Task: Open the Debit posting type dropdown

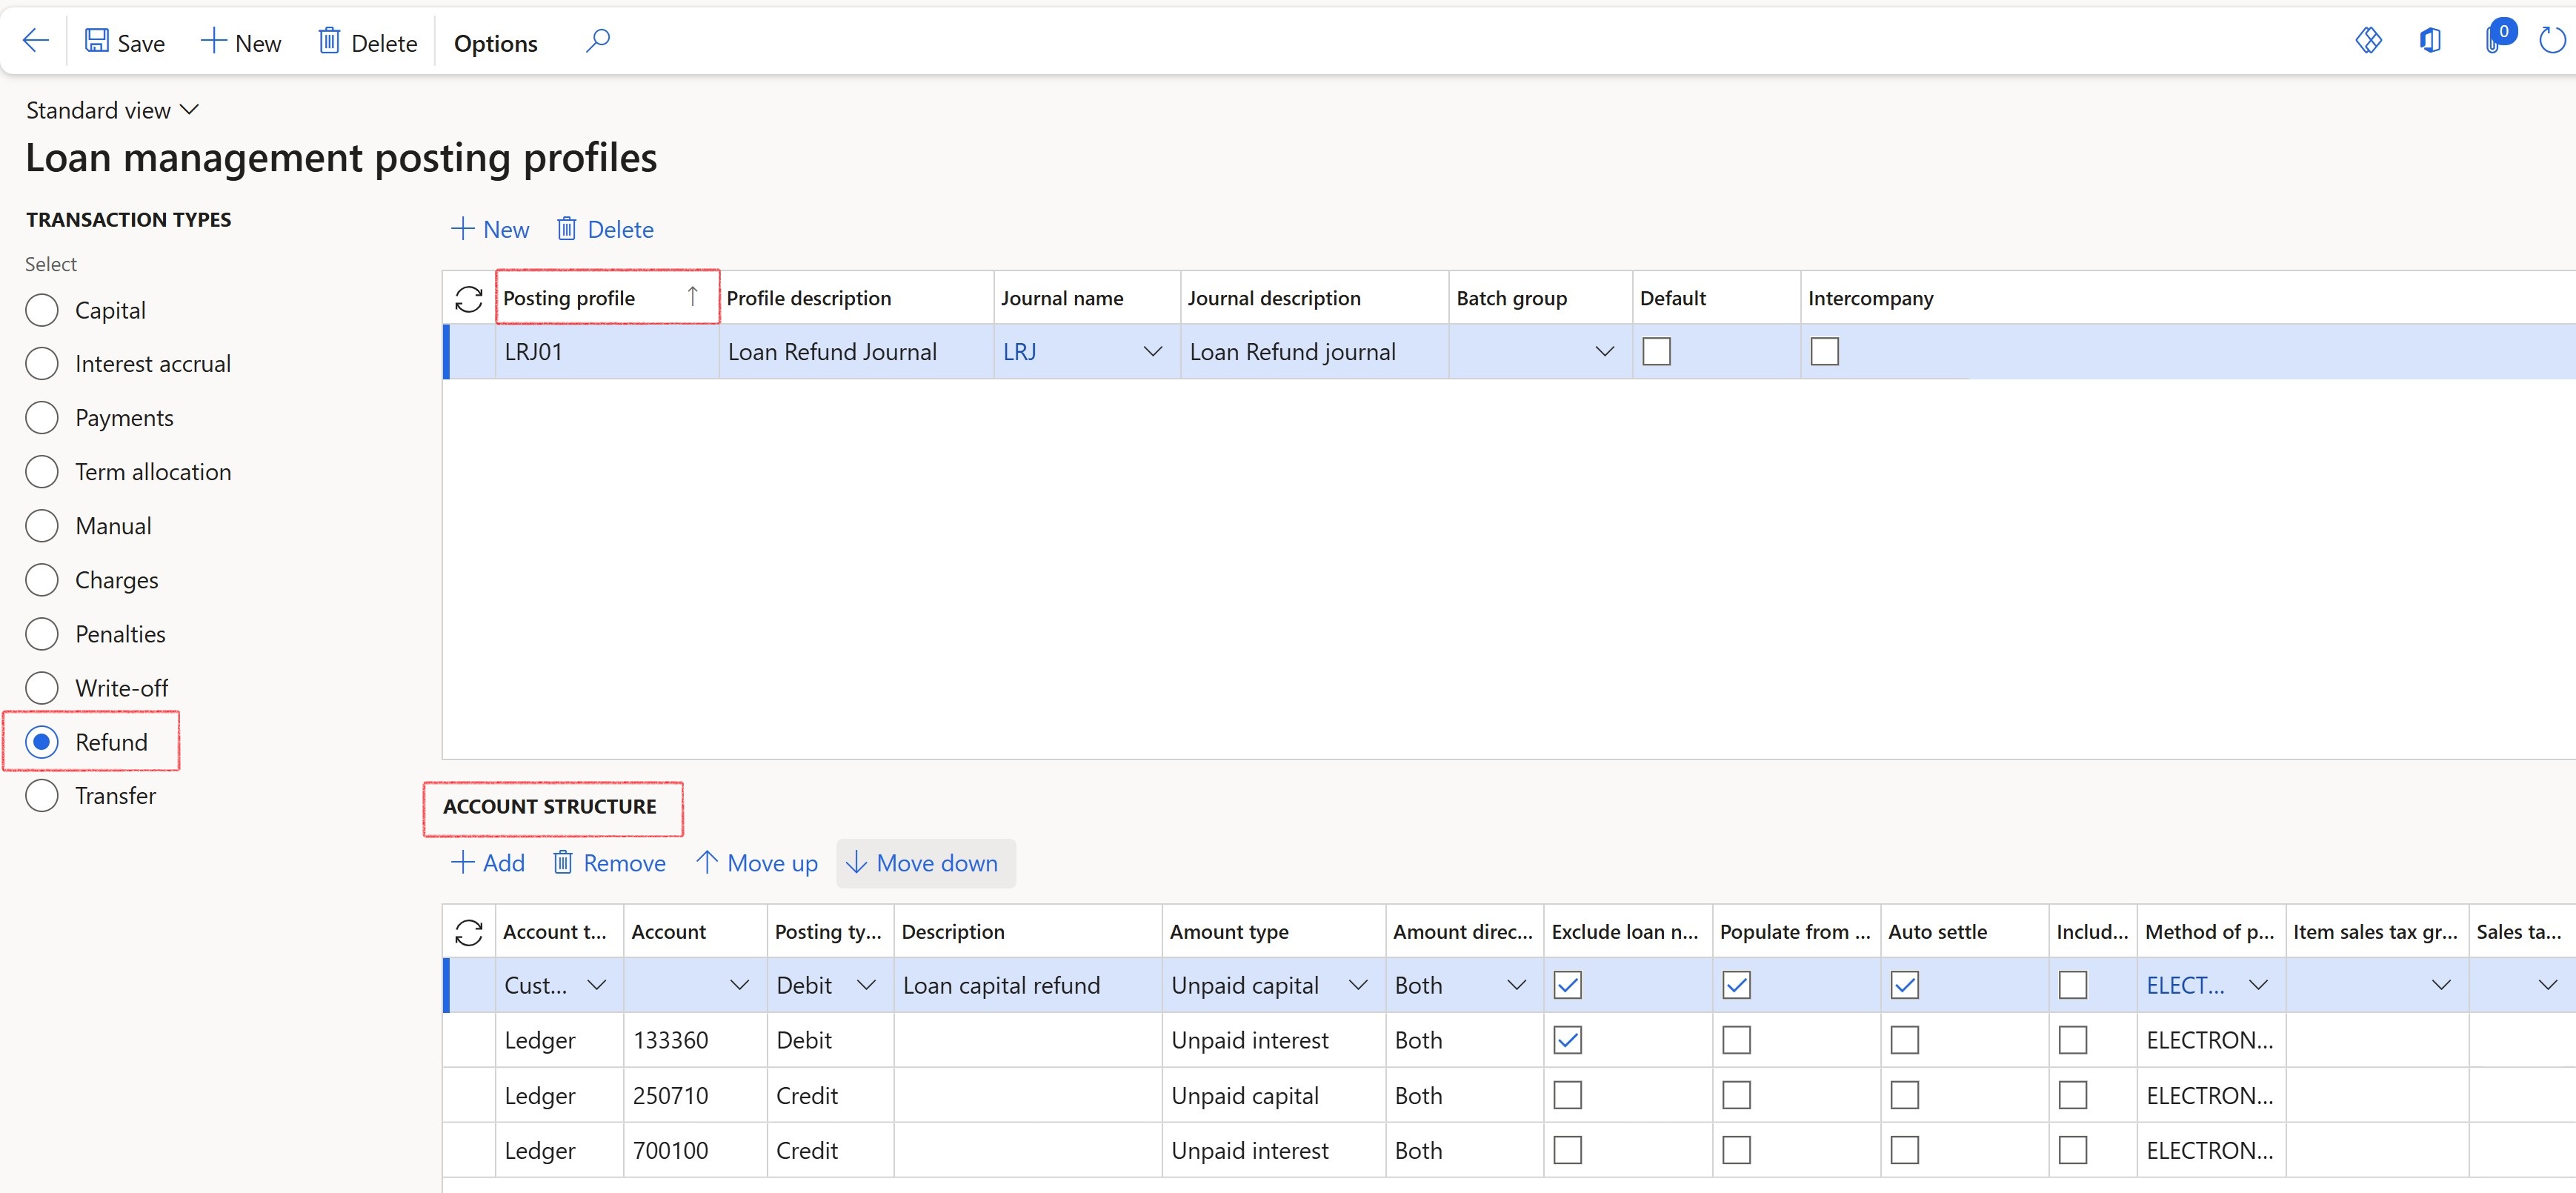Action: pyautogui.click(x=867, y=986)
